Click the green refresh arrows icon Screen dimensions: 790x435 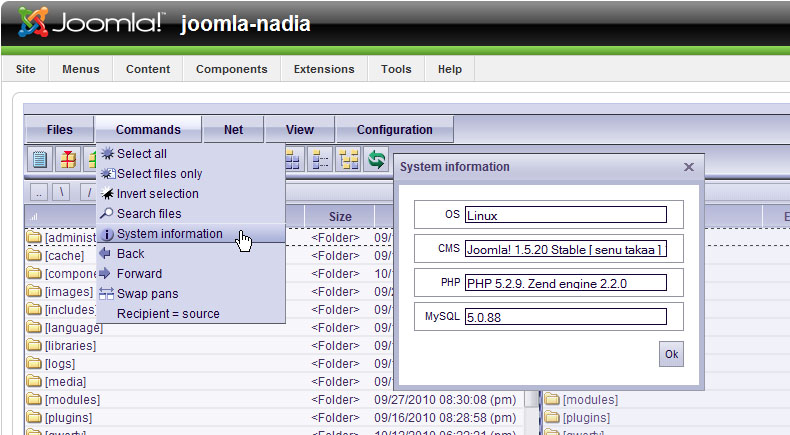point(376,160)
